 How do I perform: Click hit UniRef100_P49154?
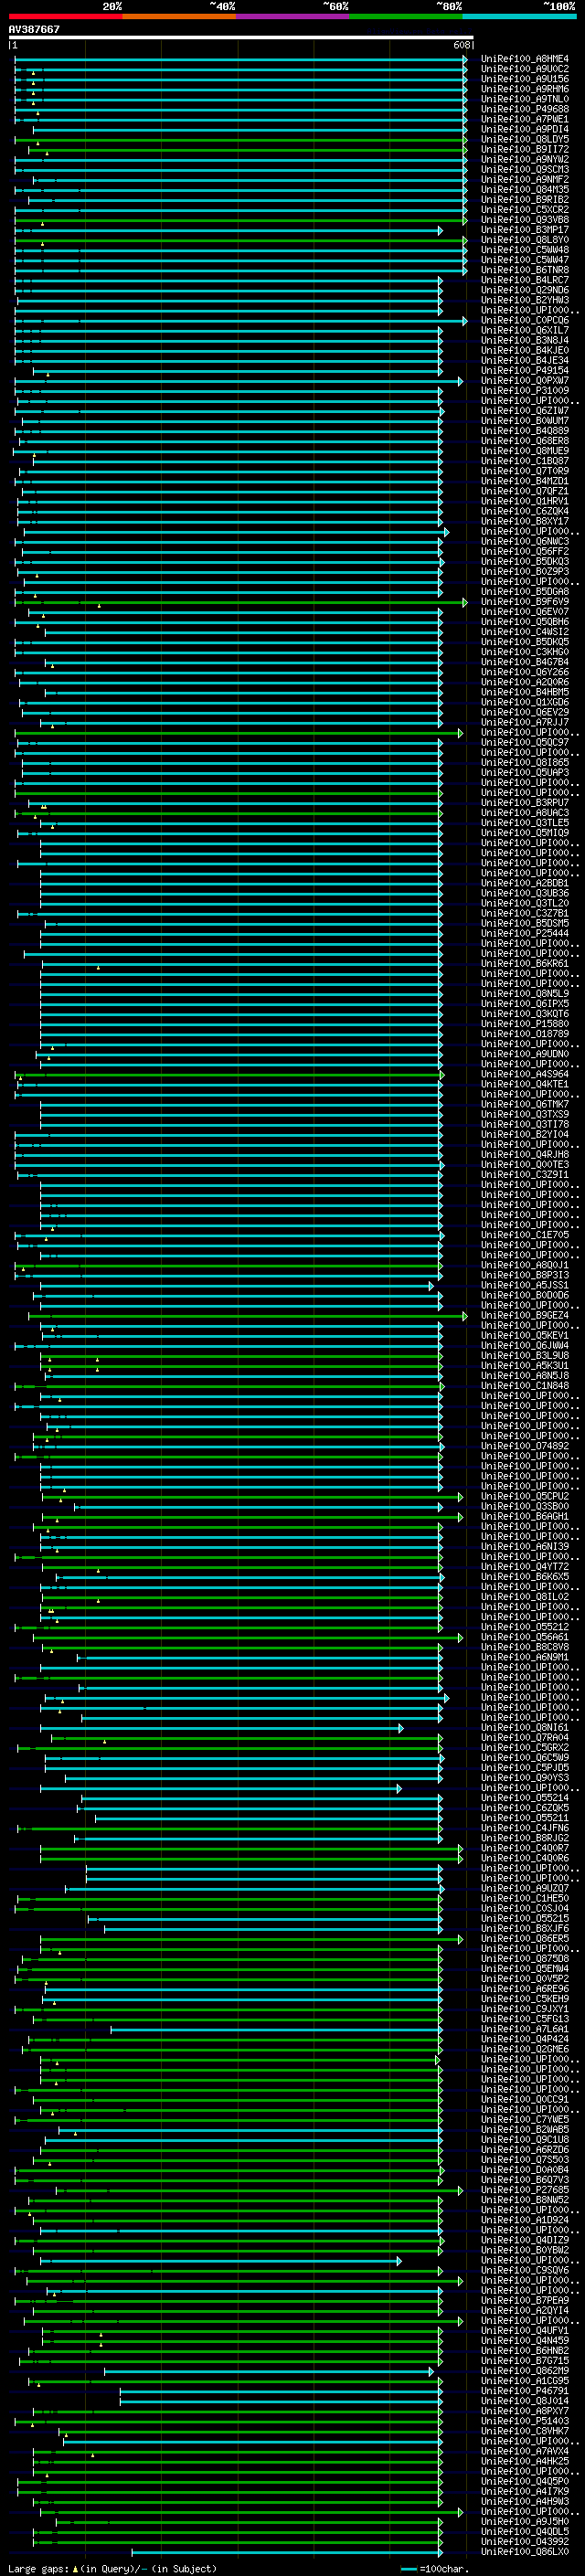coord(525,371)
